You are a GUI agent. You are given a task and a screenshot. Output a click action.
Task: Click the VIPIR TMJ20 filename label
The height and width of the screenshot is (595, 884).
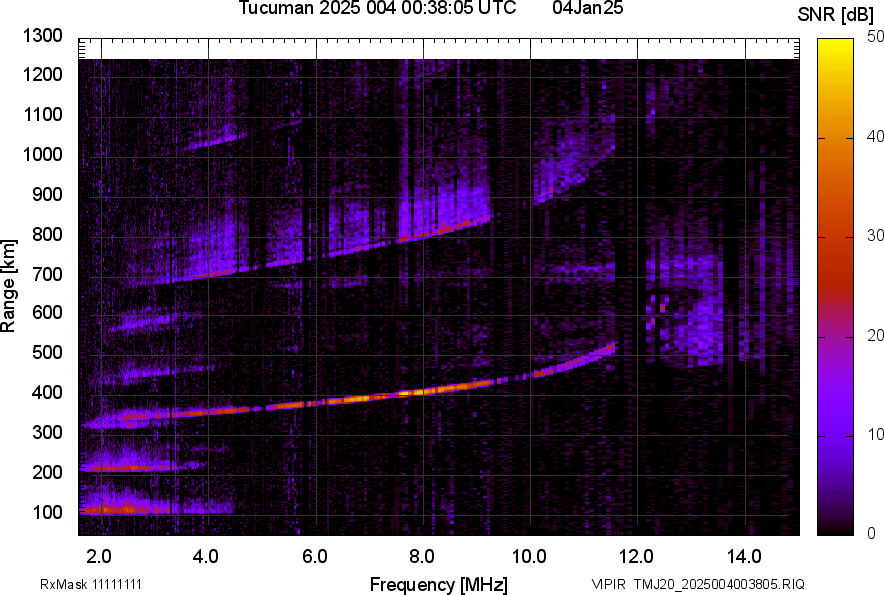(697, 584)
